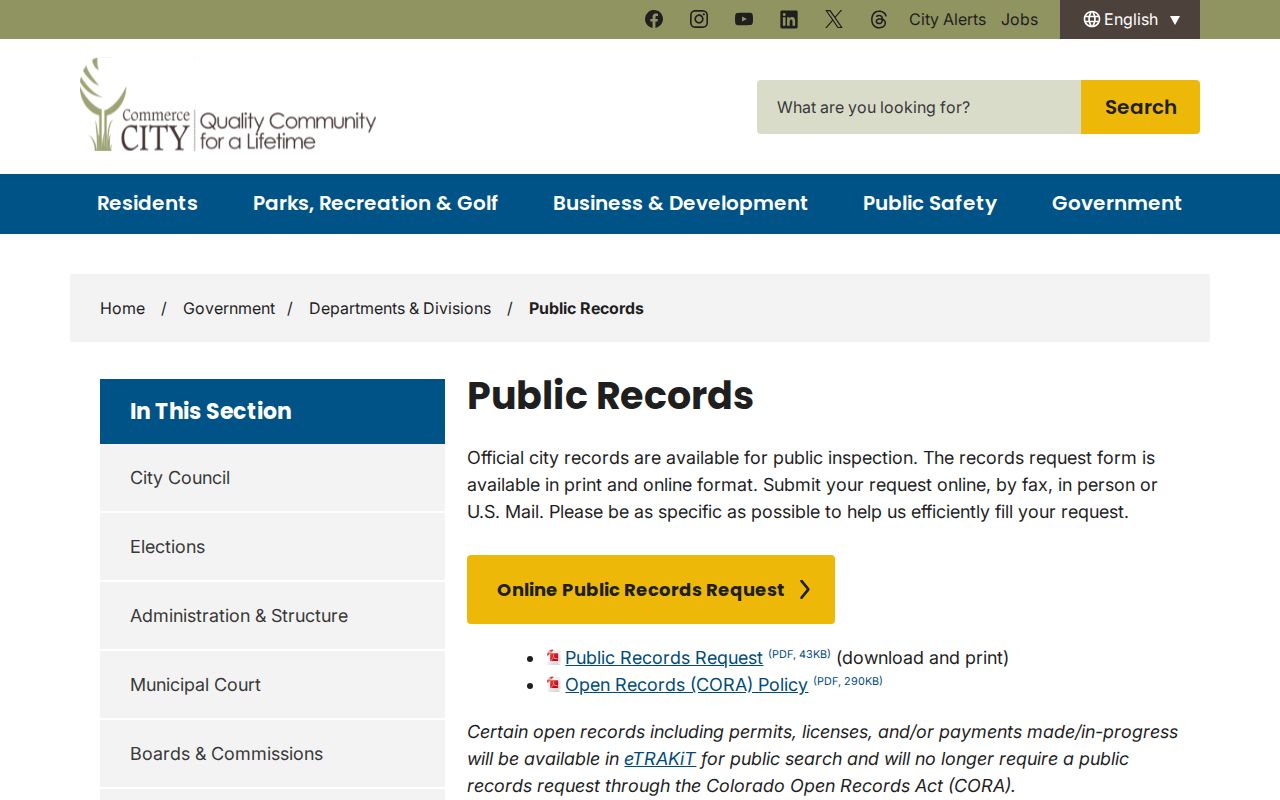The height and width of the screenshot is (800, 1280).
Task: Open the Open Records (CORA) Policy link
Action: coord(686,684)
